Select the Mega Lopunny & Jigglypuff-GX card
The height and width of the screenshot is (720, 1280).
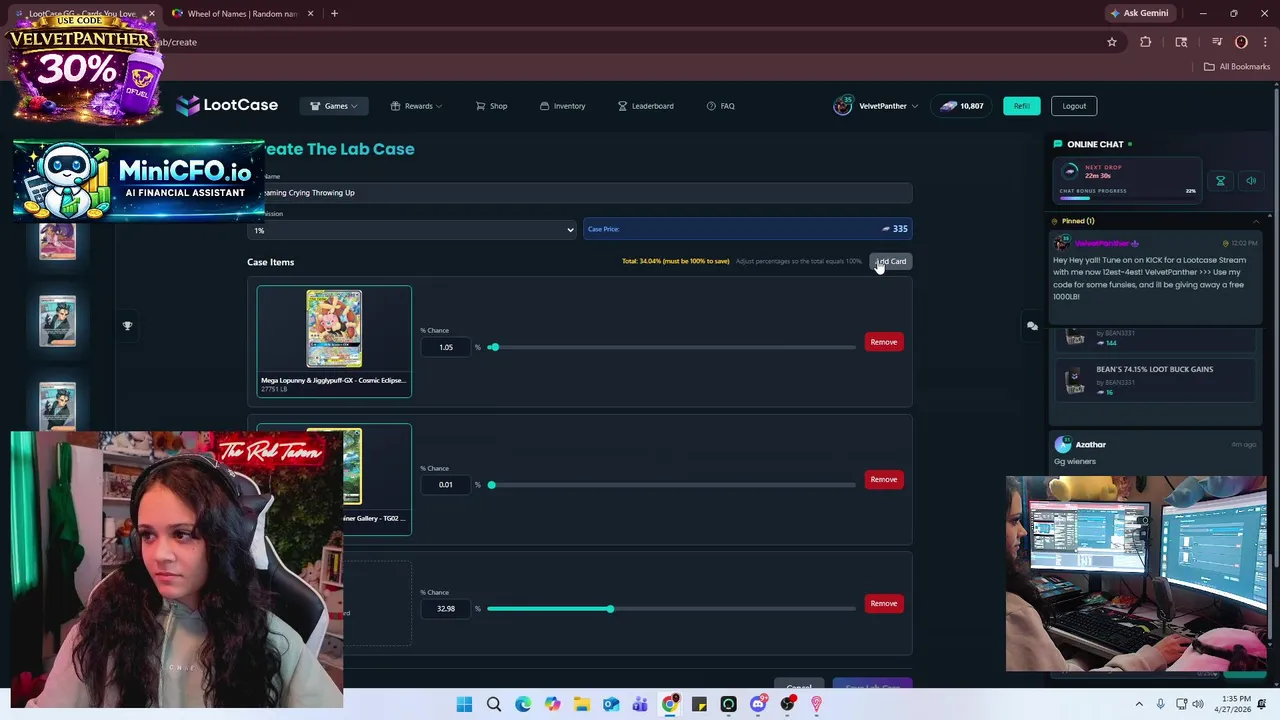334,341
